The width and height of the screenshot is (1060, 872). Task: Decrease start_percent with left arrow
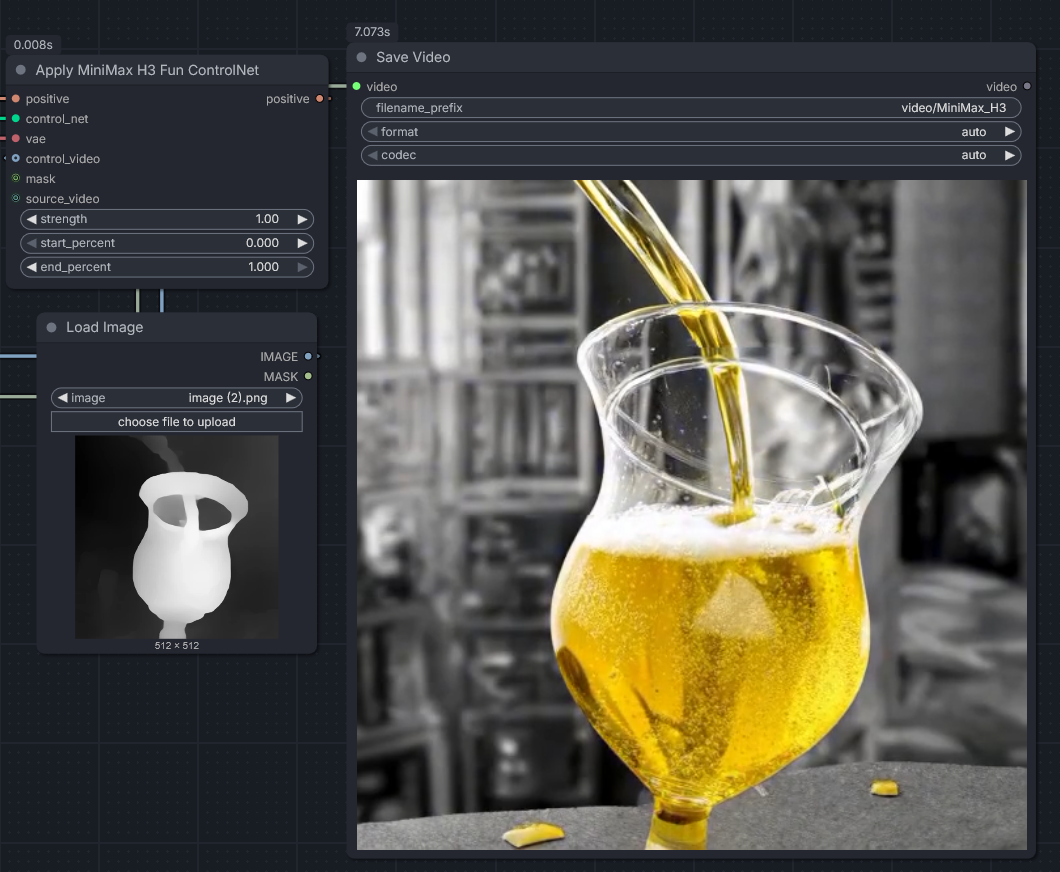click(x=31, y=243)
